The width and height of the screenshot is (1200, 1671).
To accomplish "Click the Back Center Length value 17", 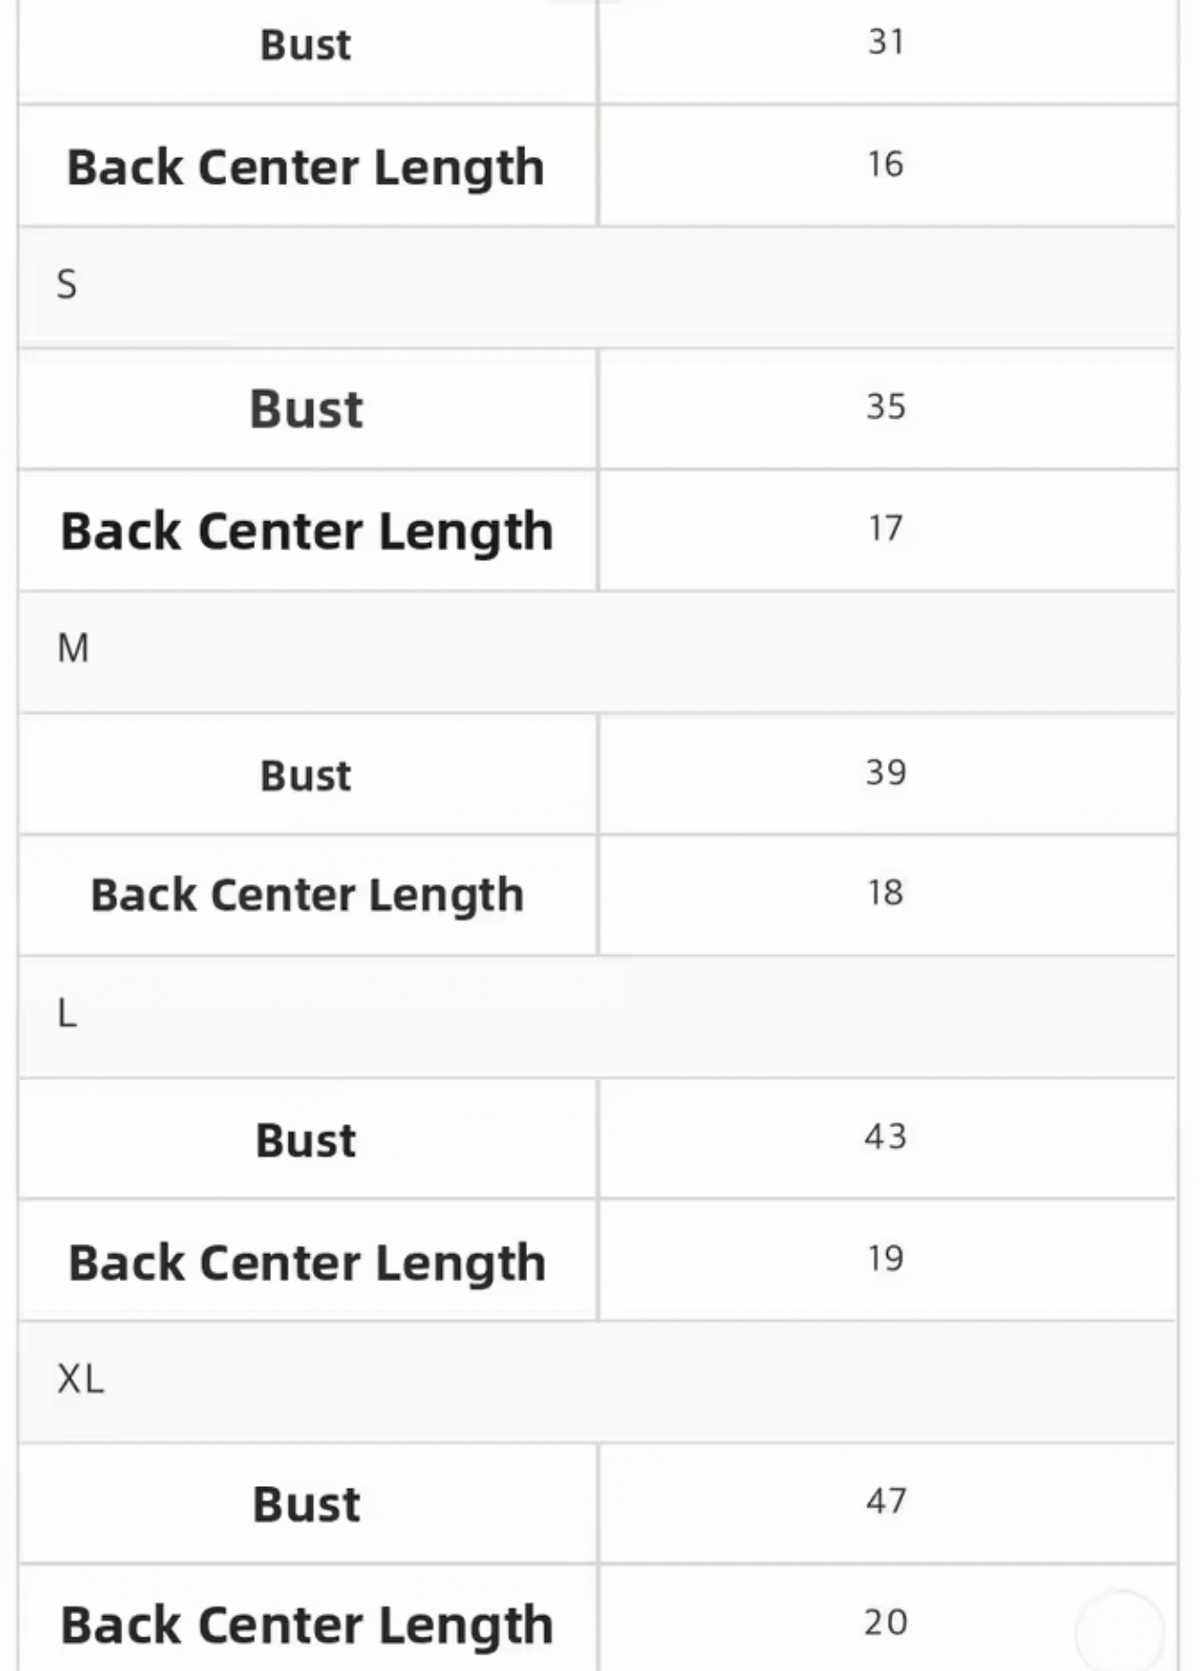I will (886, 529).
